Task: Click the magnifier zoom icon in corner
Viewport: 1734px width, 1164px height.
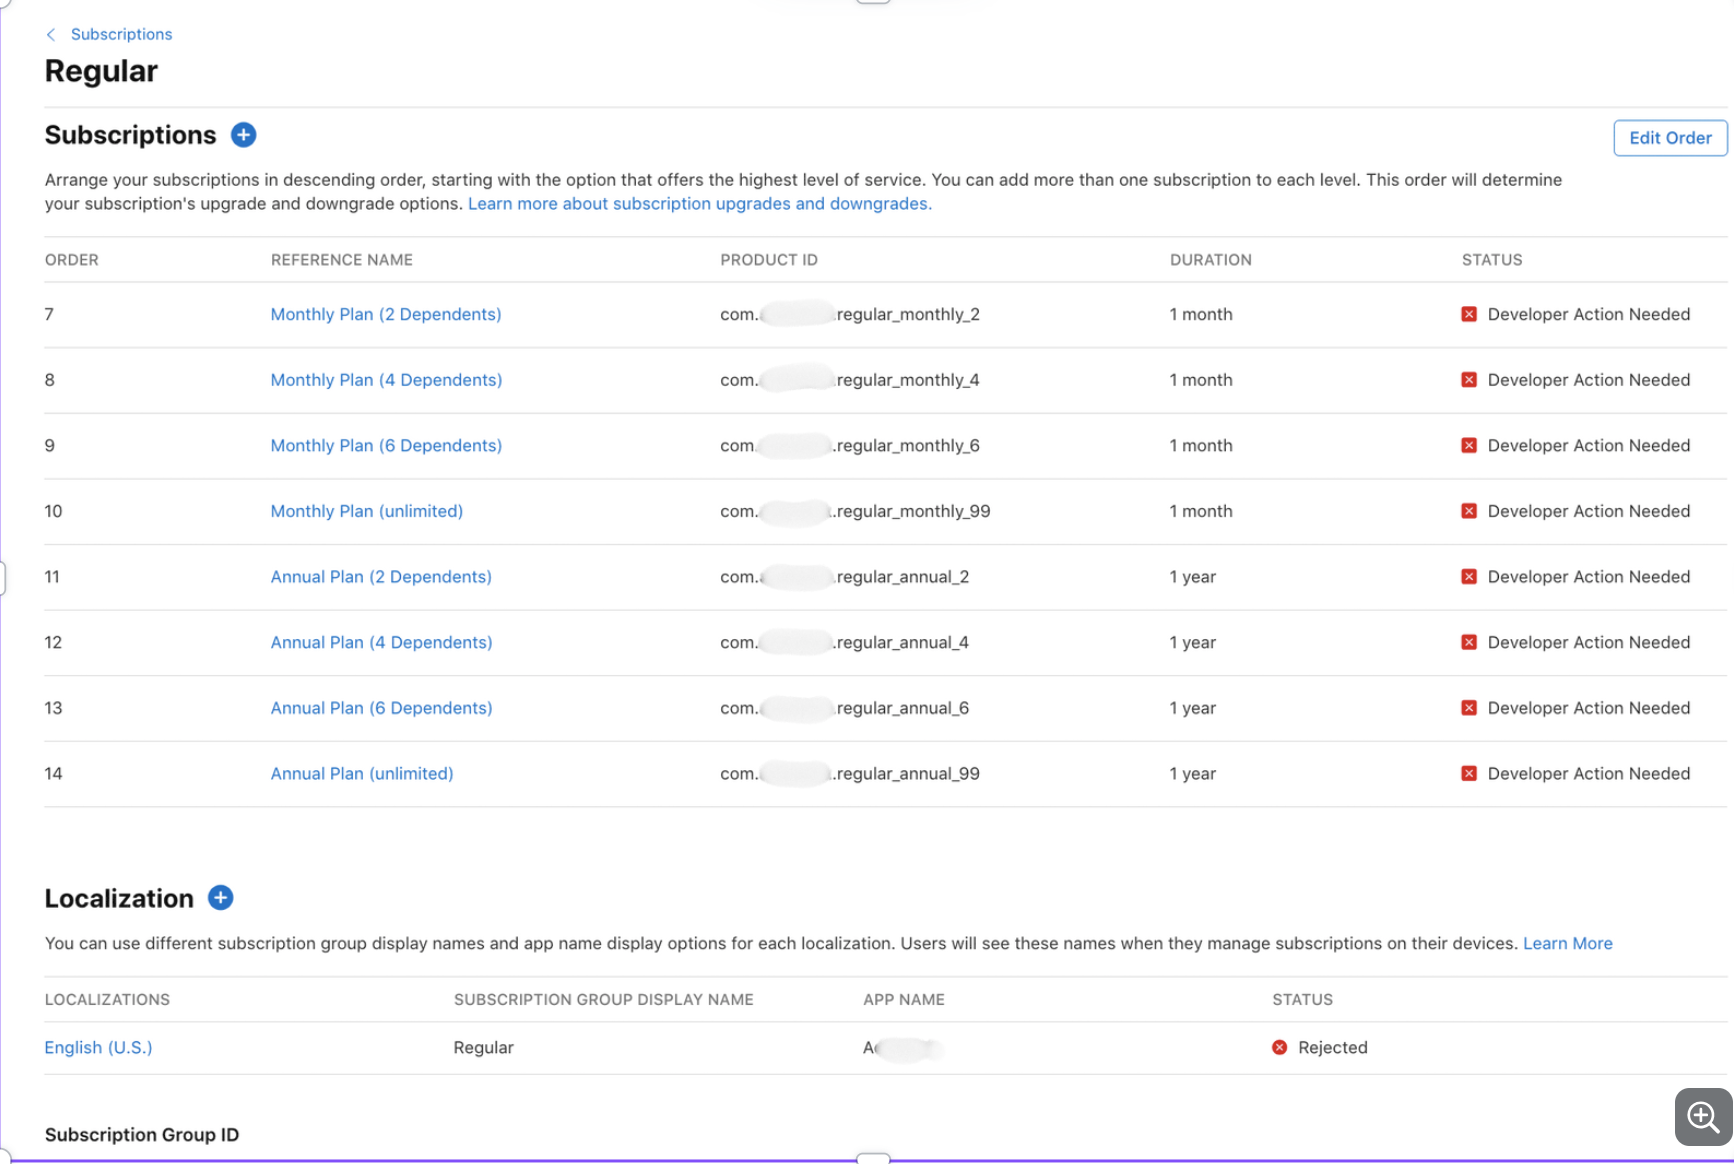Action: tap(1702, 1116)
